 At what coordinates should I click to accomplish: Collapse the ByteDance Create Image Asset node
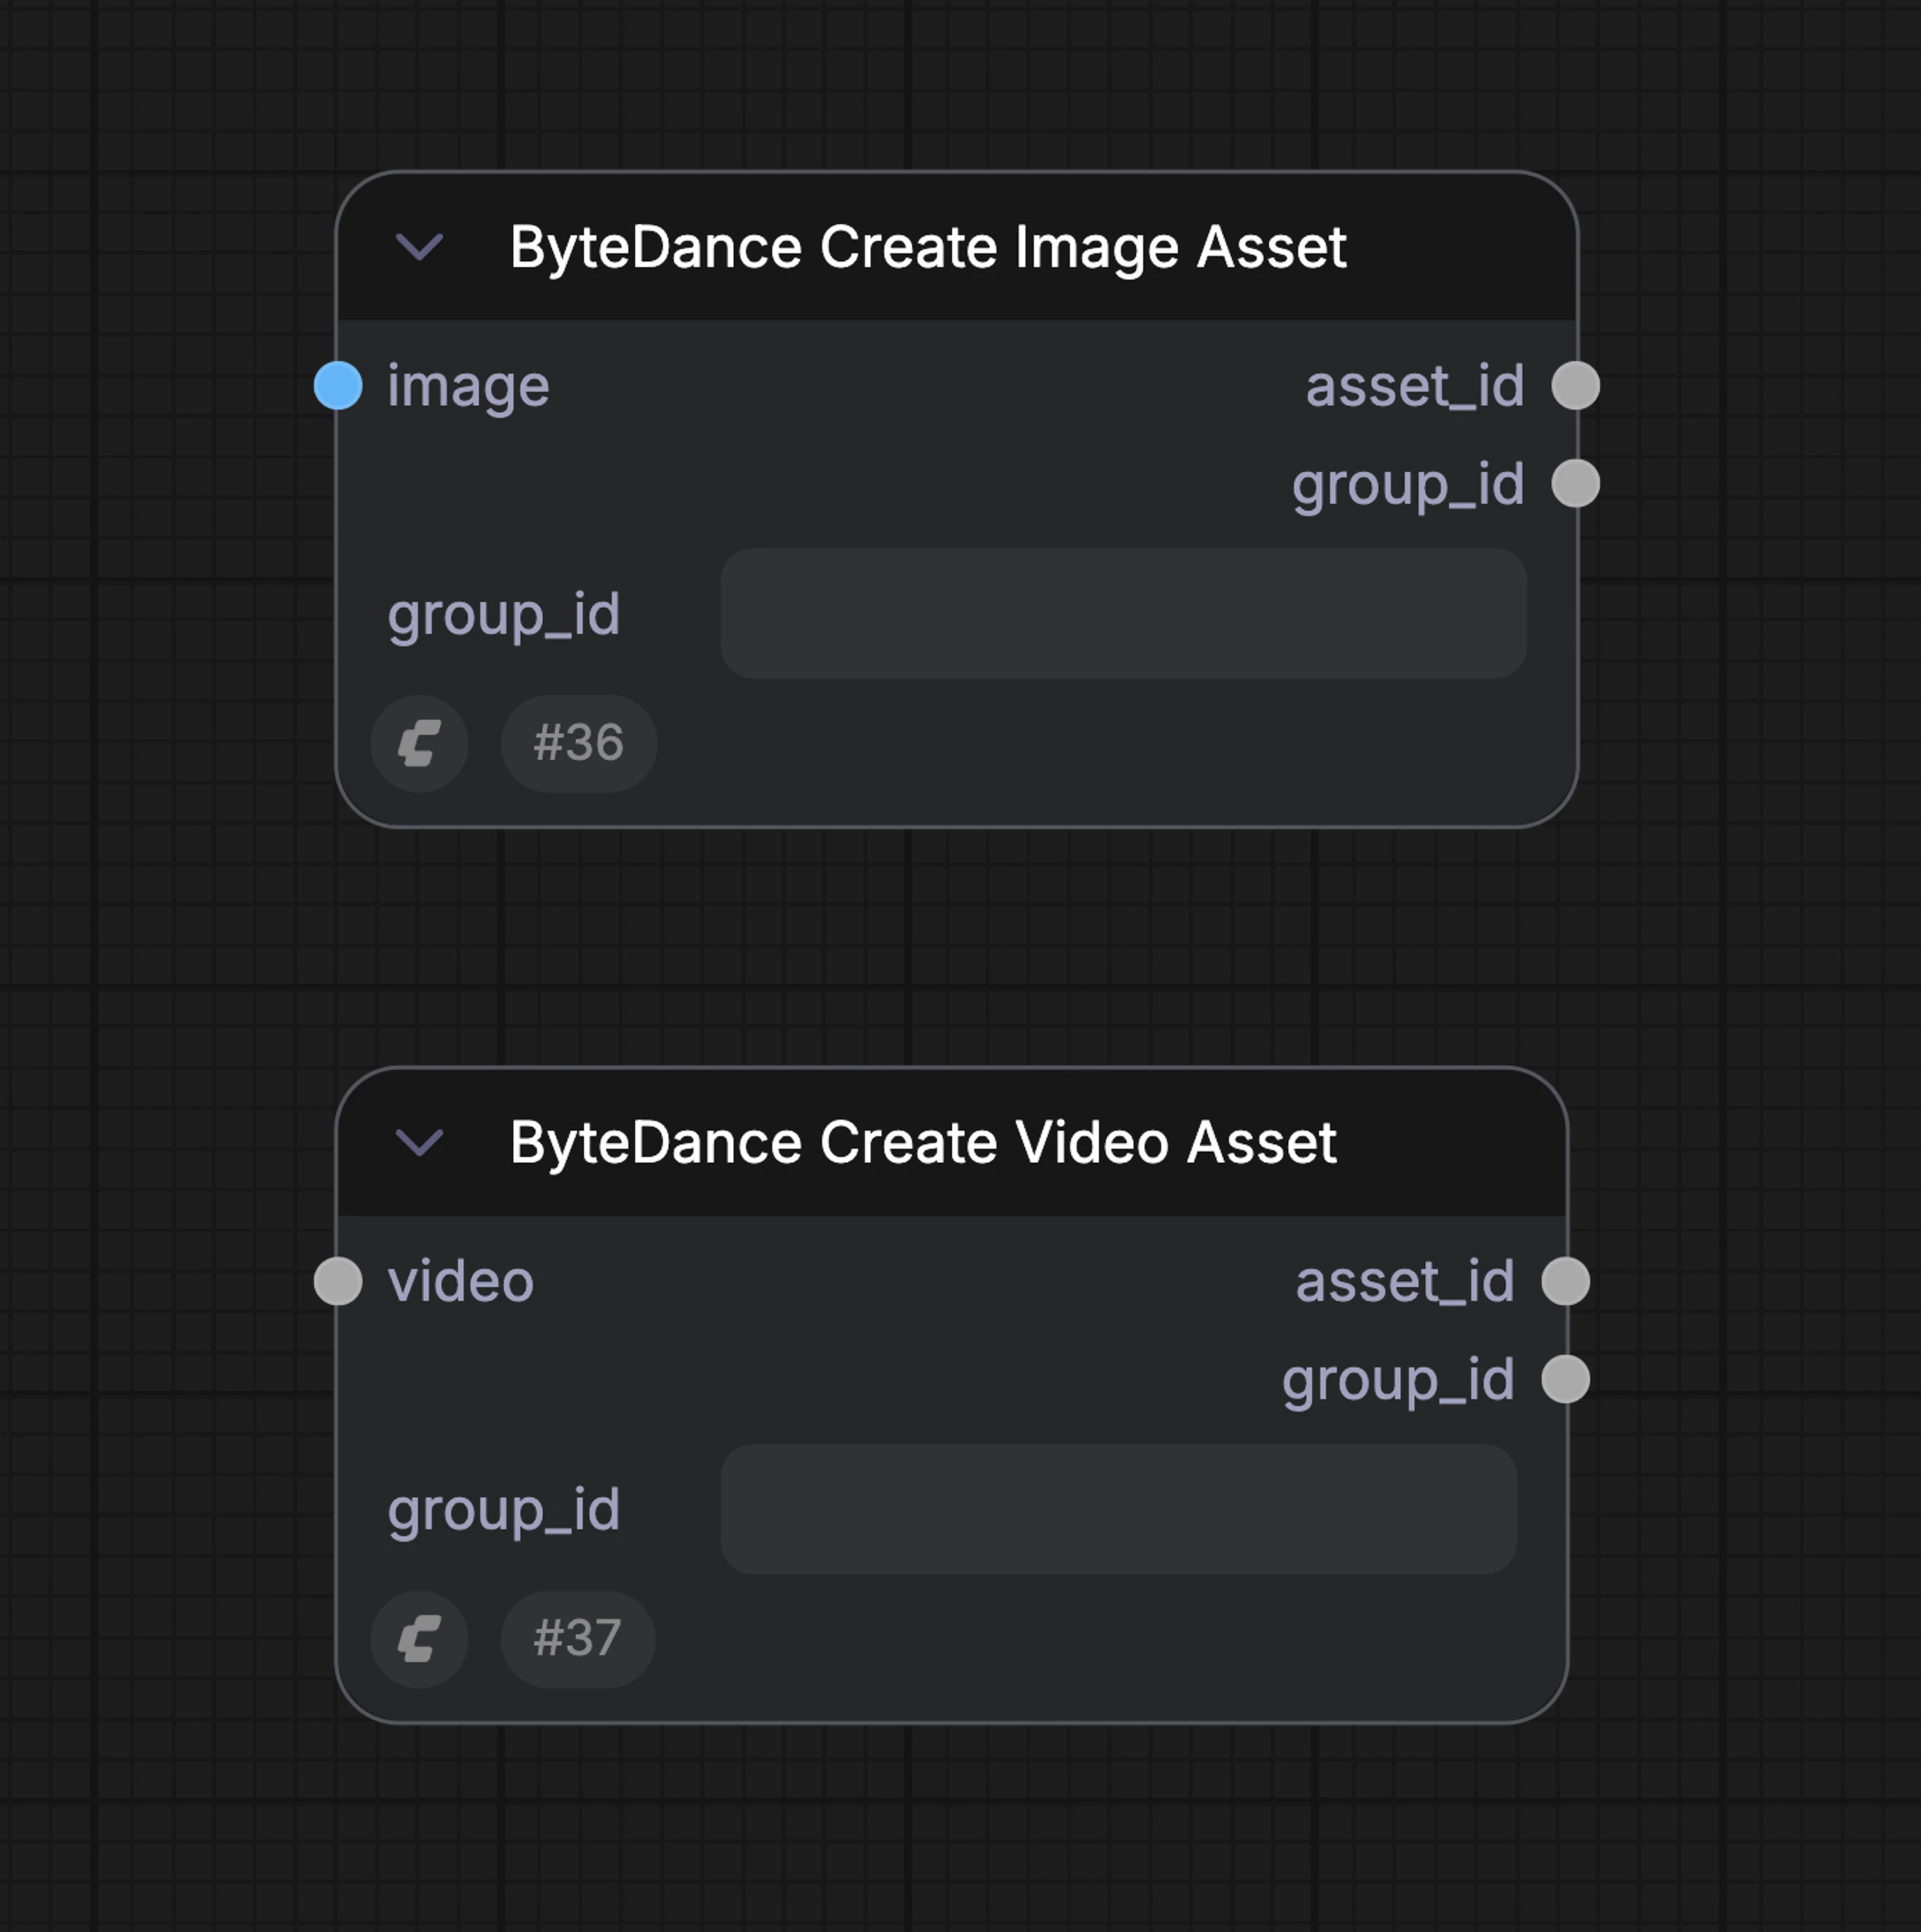(420, 248)
